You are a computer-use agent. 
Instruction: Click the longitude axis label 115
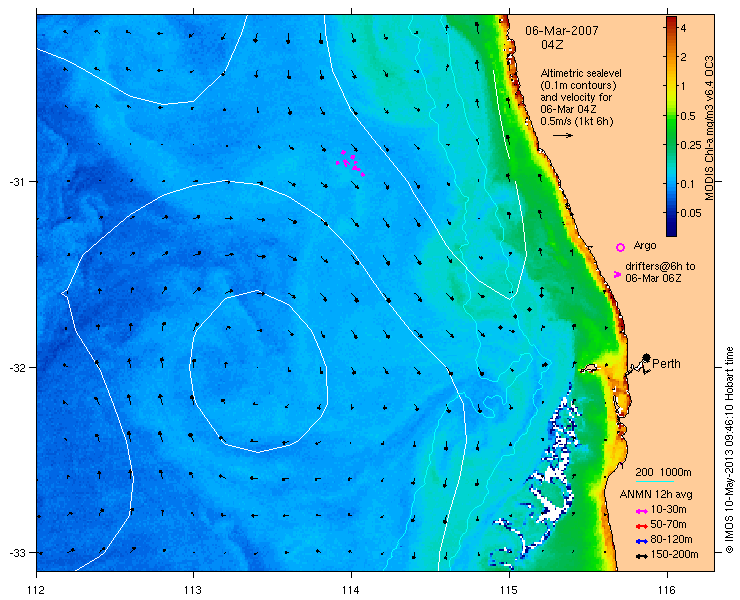(509, 590)
